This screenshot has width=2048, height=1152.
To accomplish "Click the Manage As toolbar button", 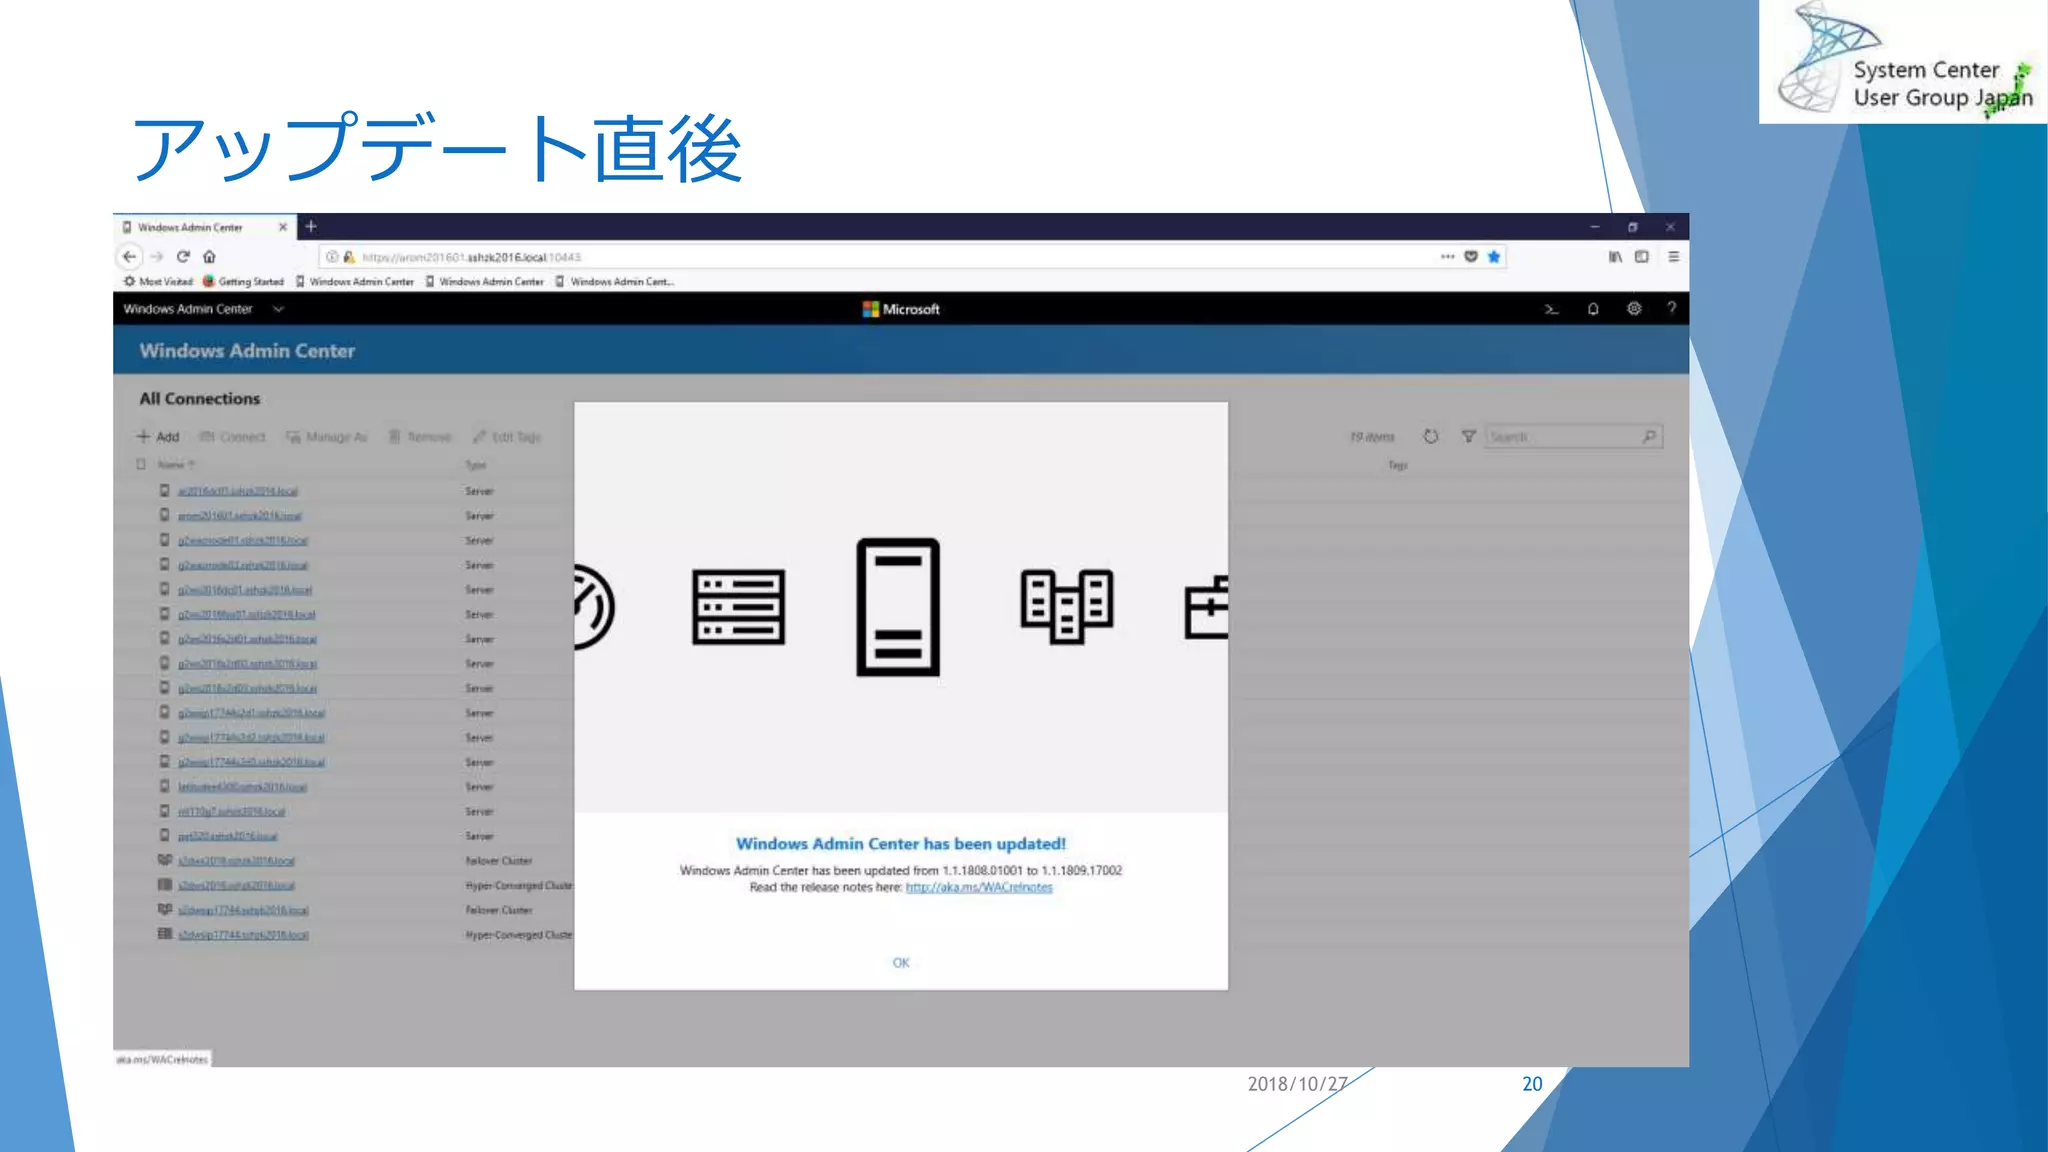I will click(327, 437).
